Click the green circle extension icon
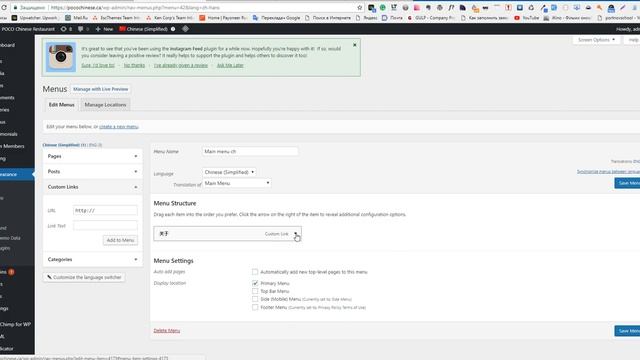Viewport: 640px width, 360px height. click(x=382, y=7)
